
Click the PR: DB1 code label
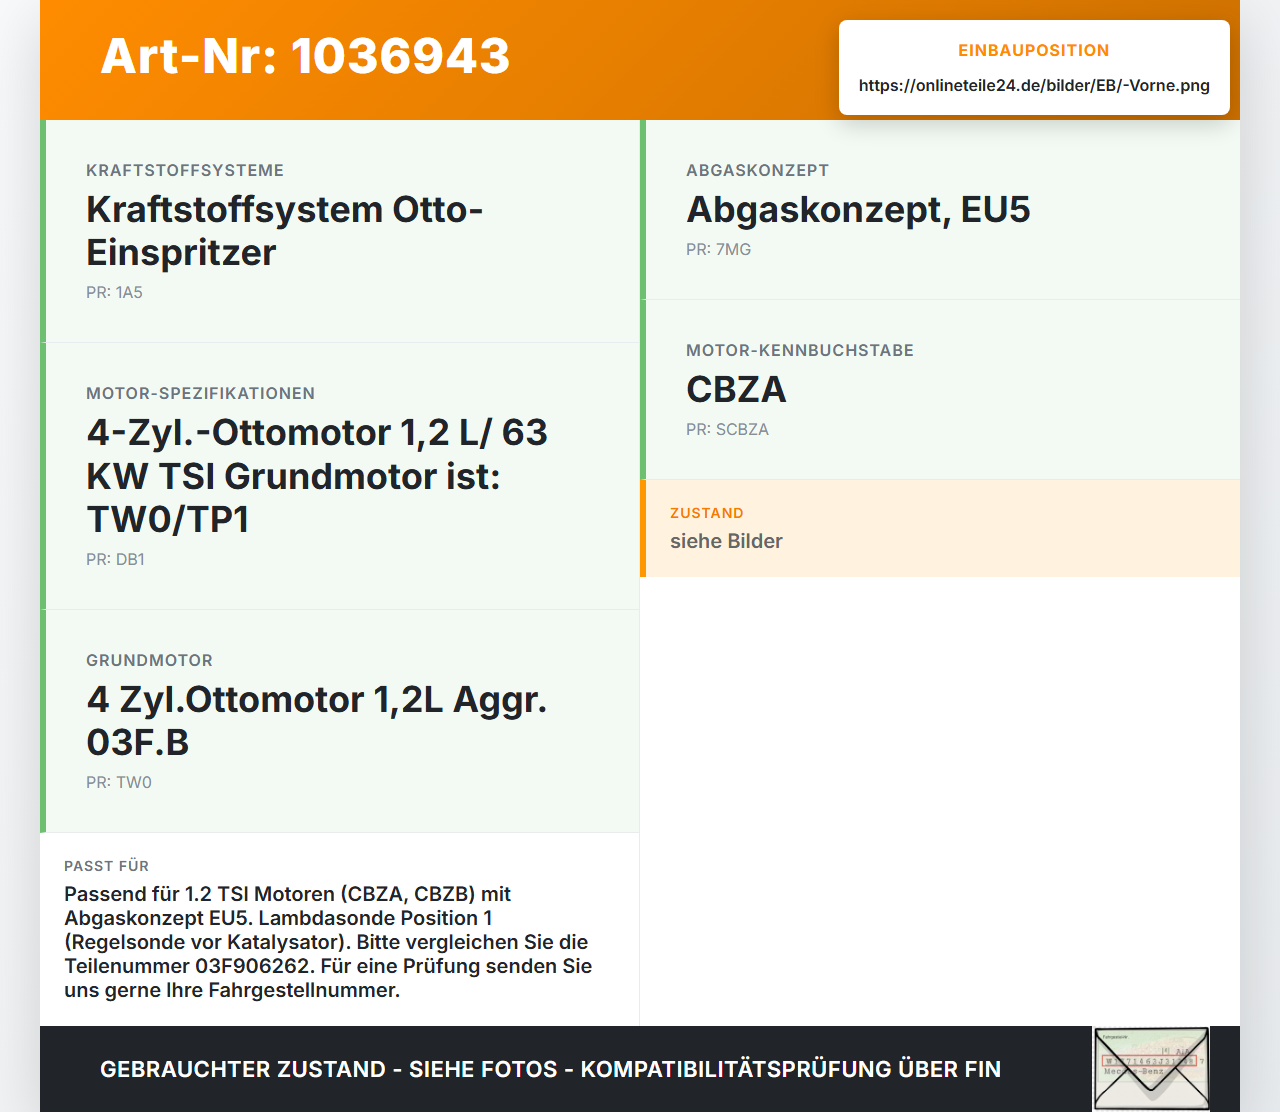(x=115, y=559)
